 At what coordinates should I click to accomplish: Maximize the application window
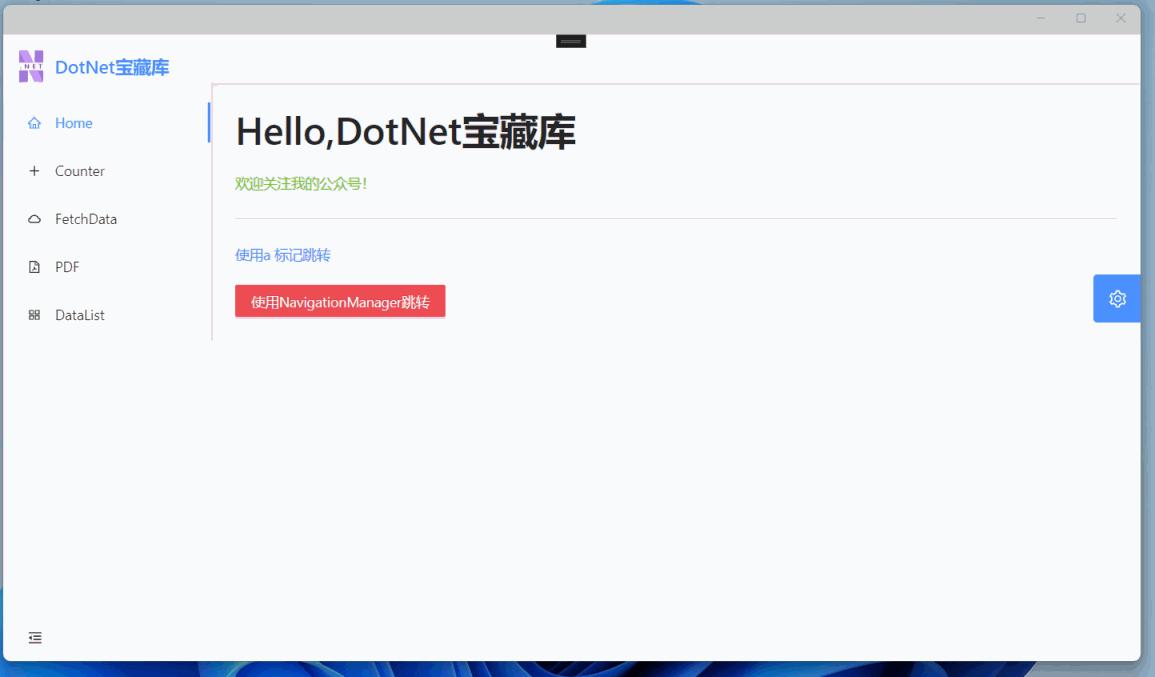tap(1081, 18)
